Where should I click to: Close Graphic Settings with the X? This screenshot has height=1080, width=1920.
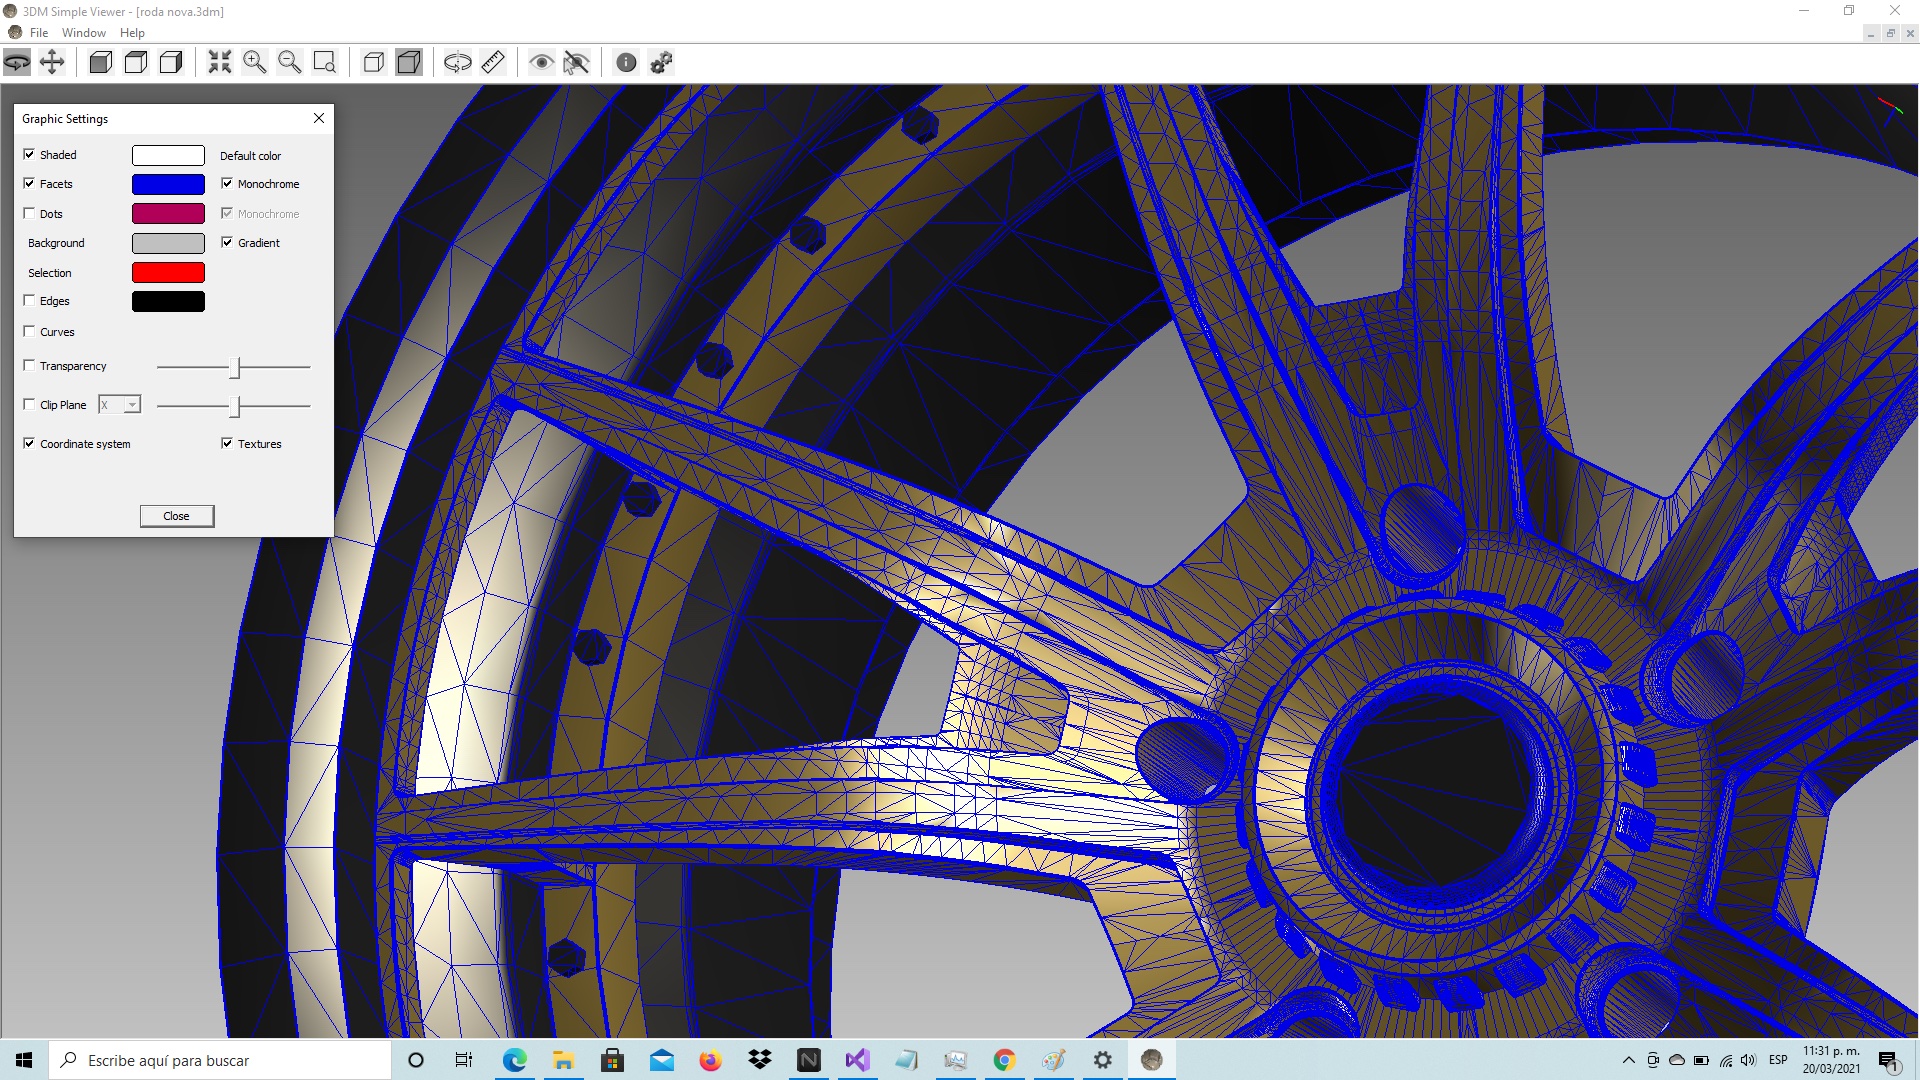pyautogui.click(x=319, y=118)
